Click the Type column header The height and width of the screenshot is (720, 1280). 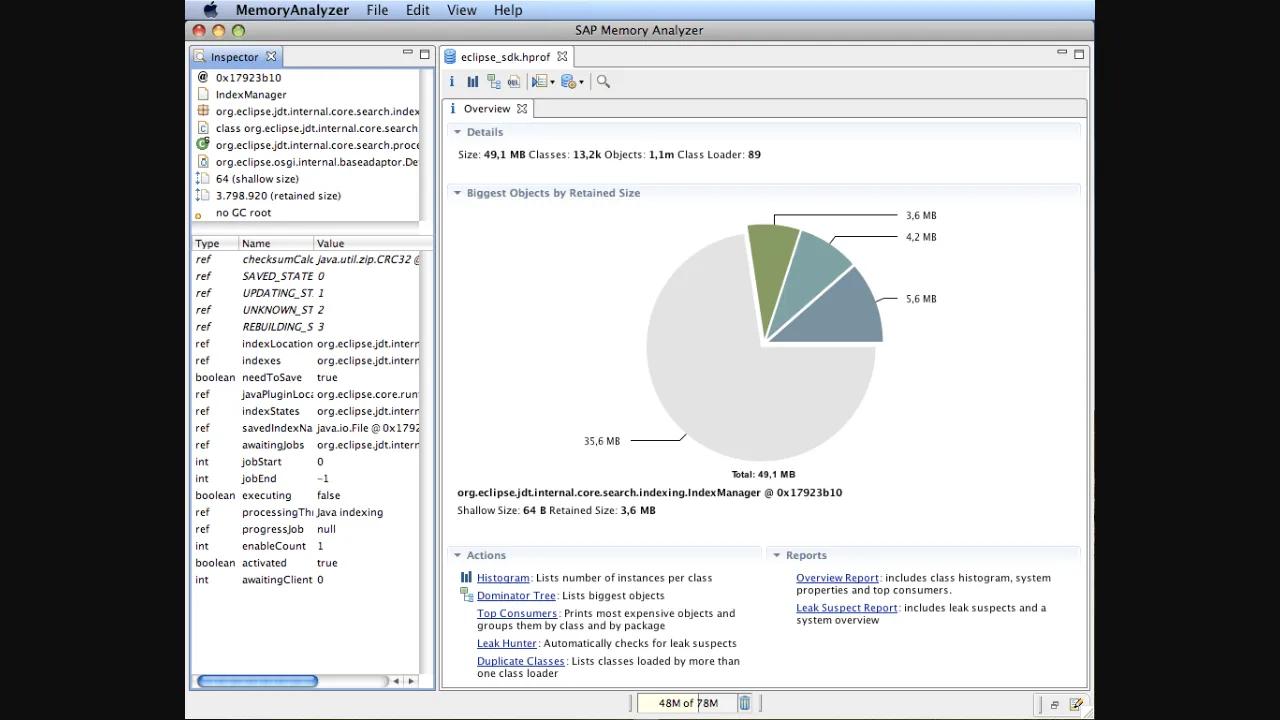215,243
